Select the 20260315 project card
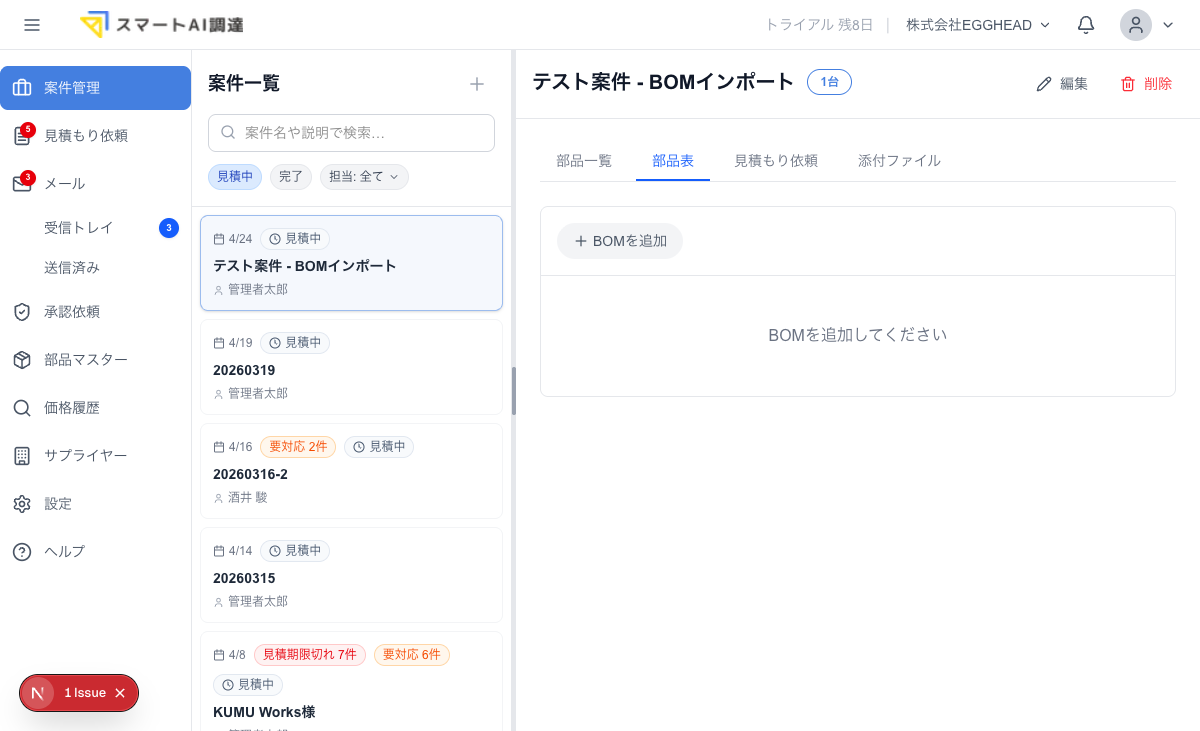Viewport: 1200px width, 731px height. point(351,575)
